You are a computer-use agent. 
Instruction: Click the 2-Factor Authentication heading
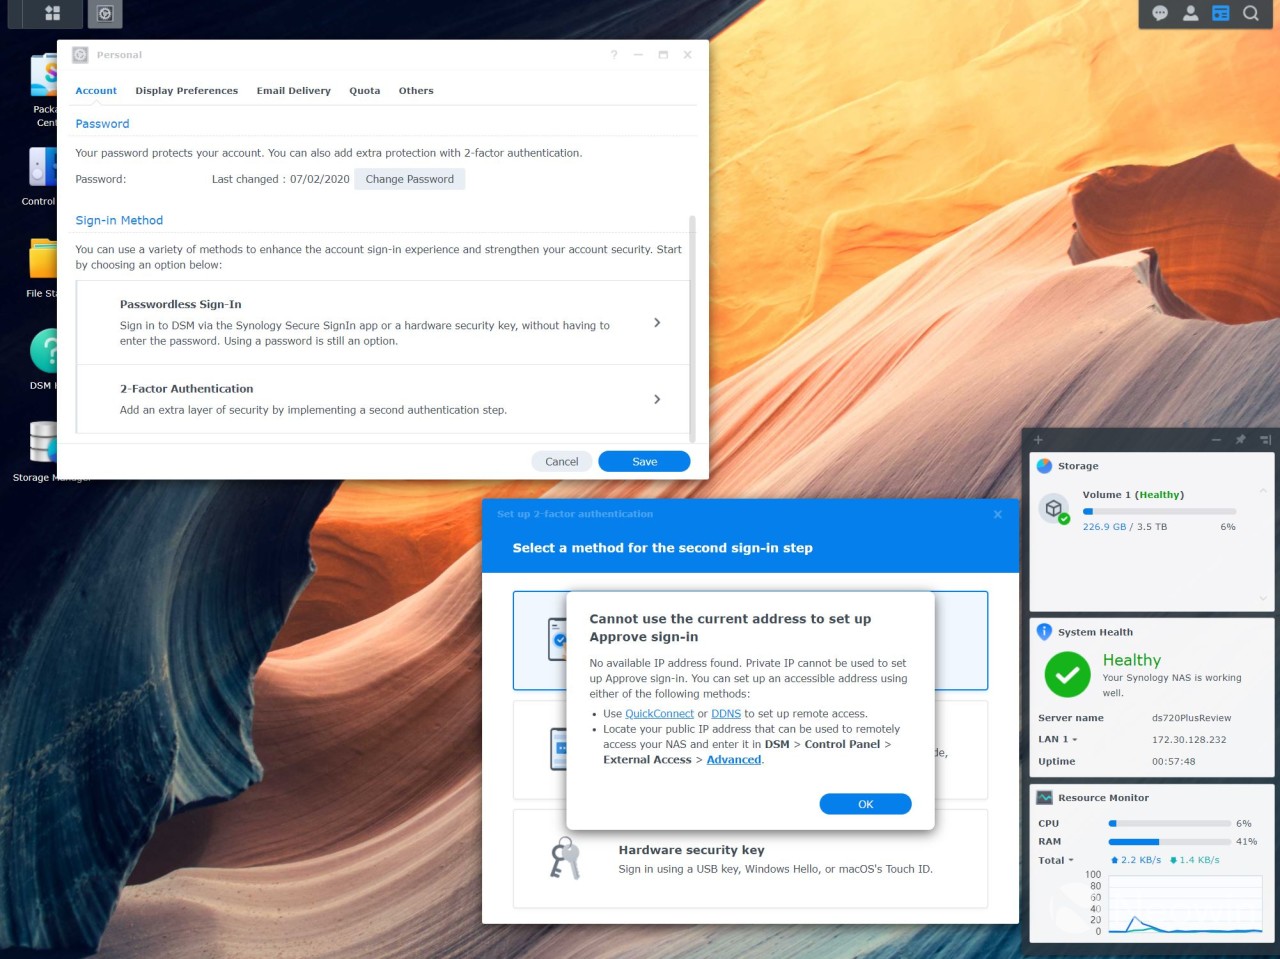(187, 389)
